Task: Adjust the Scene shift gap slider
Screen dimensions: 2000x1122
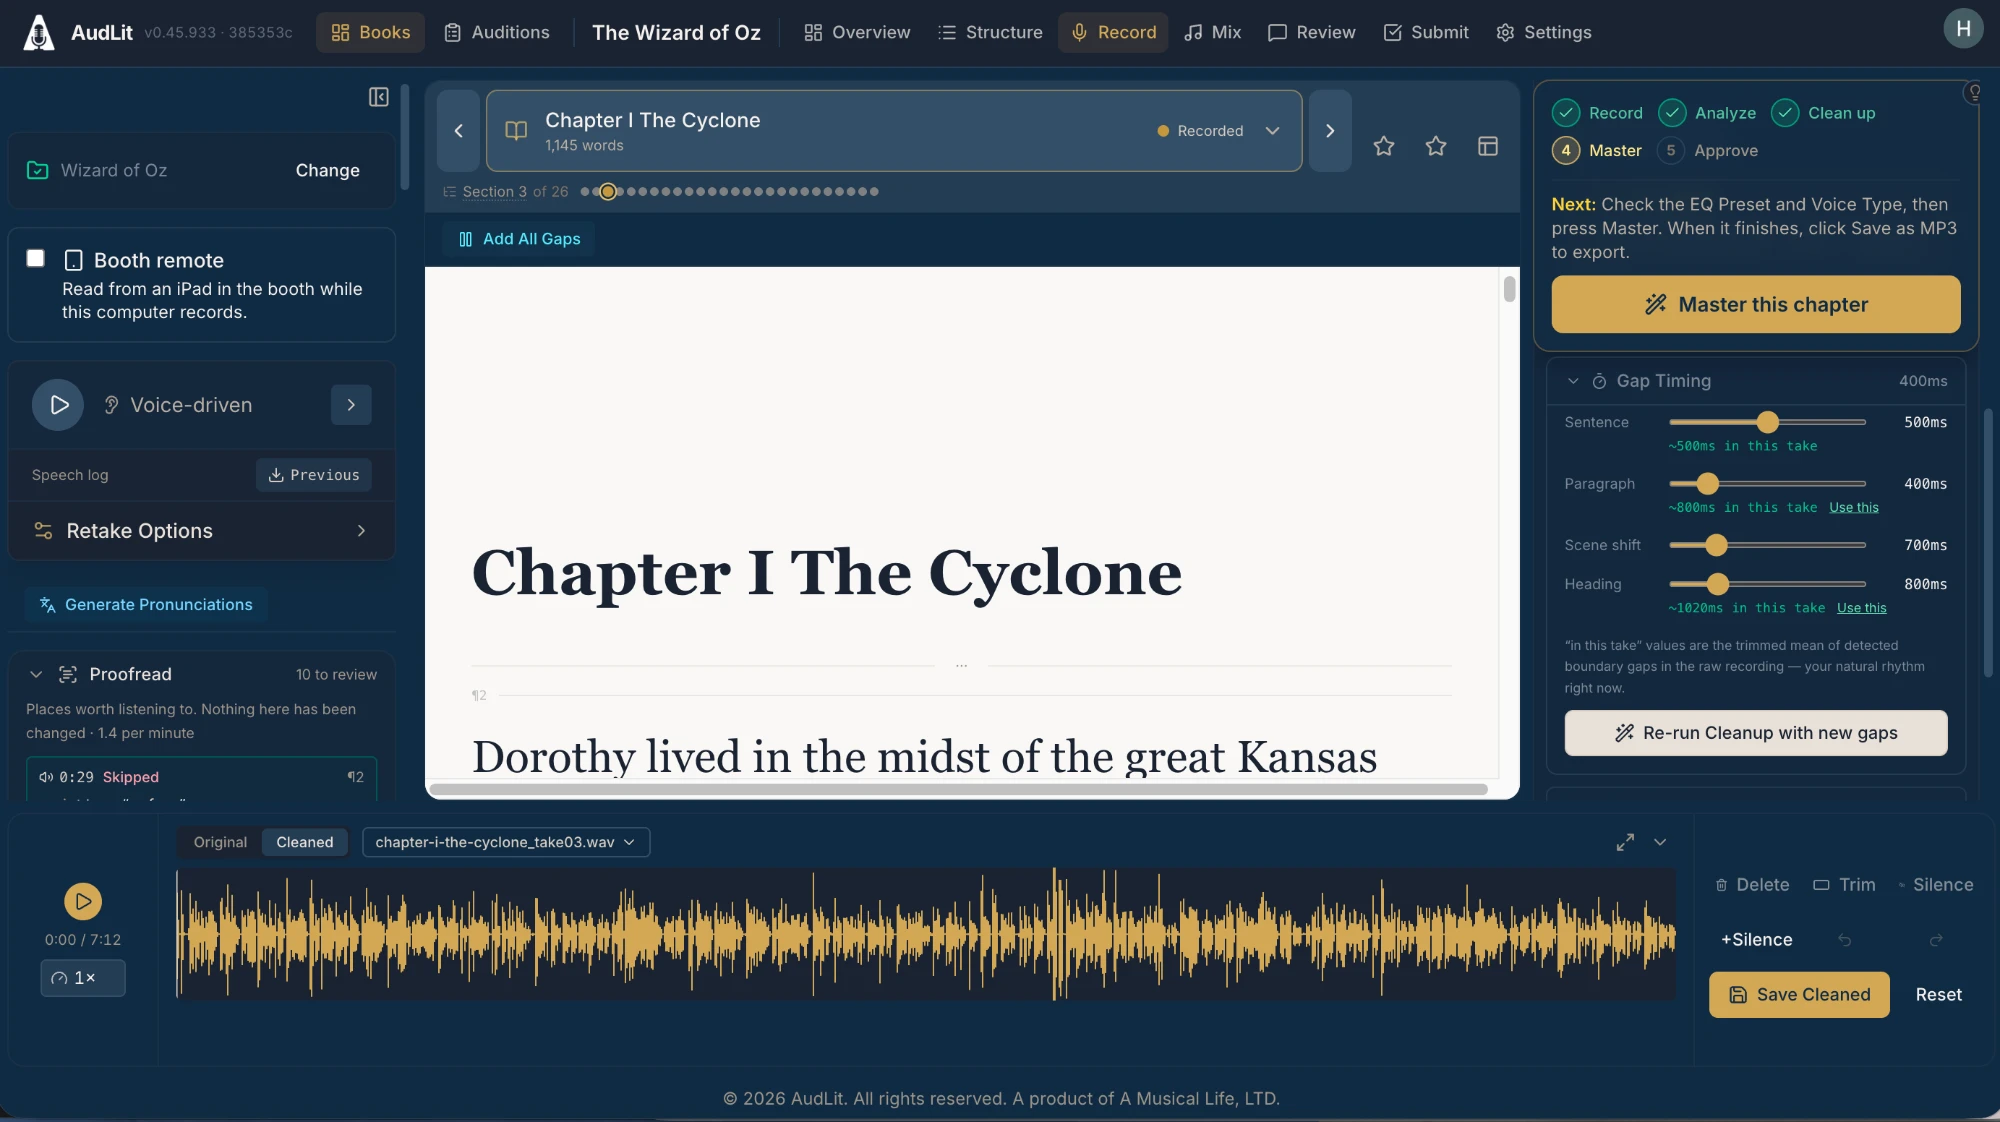Action: pos(1767,545)
